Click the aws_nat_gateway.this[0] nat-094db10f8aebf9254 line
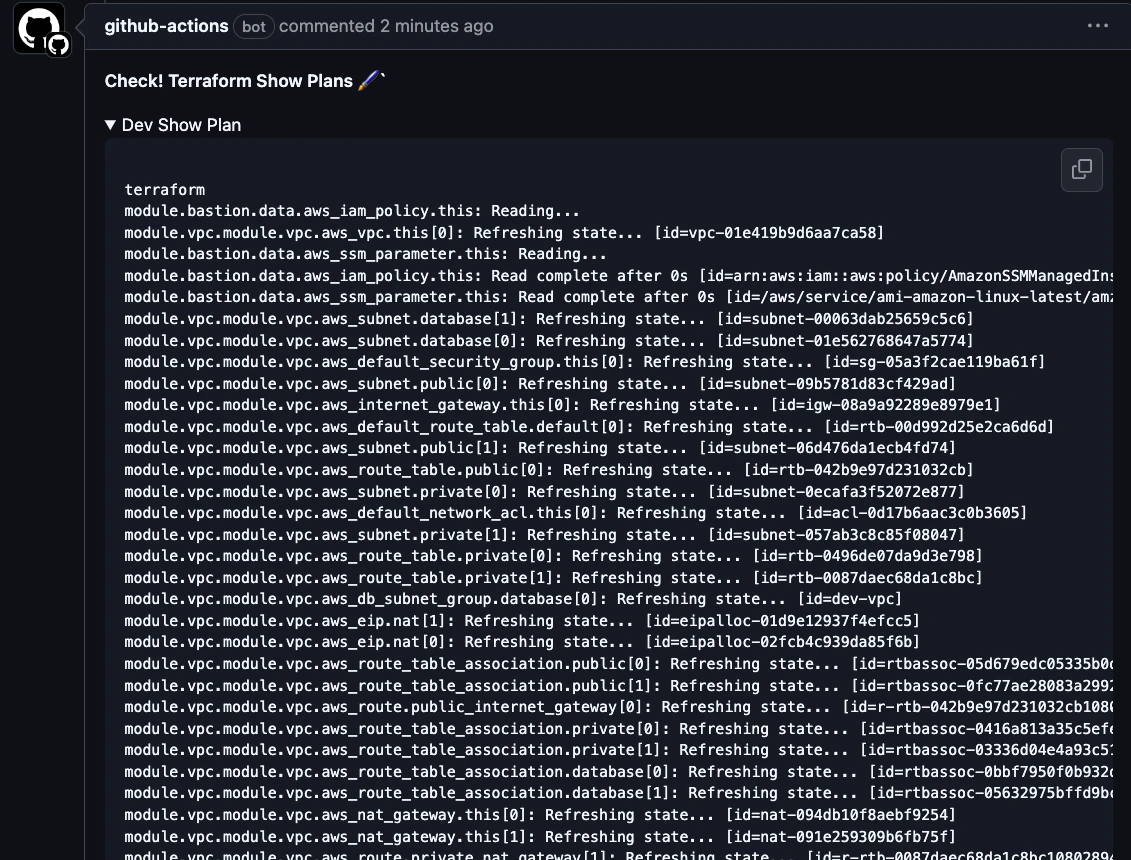 pos(540,815)
